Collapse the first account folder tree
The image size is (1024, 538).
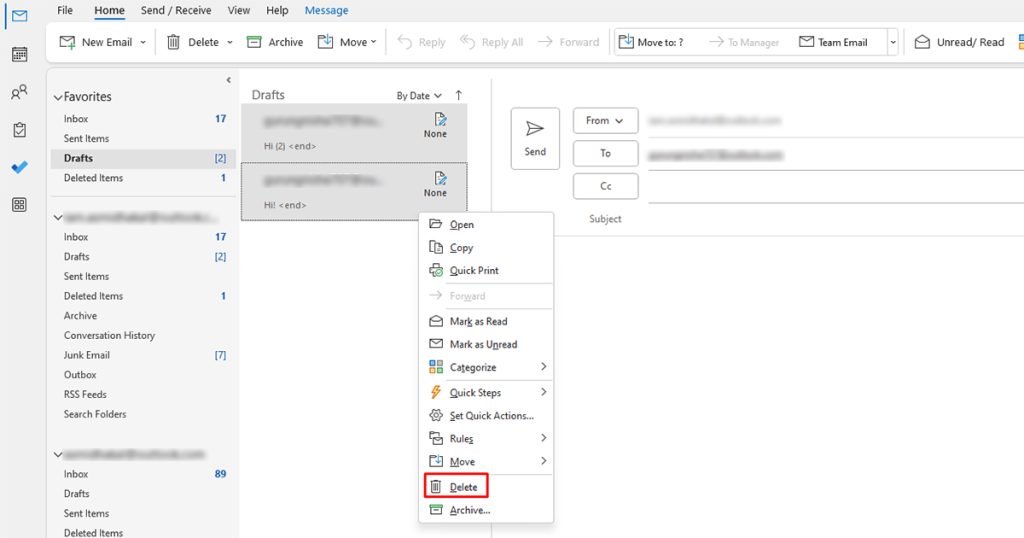58,217
